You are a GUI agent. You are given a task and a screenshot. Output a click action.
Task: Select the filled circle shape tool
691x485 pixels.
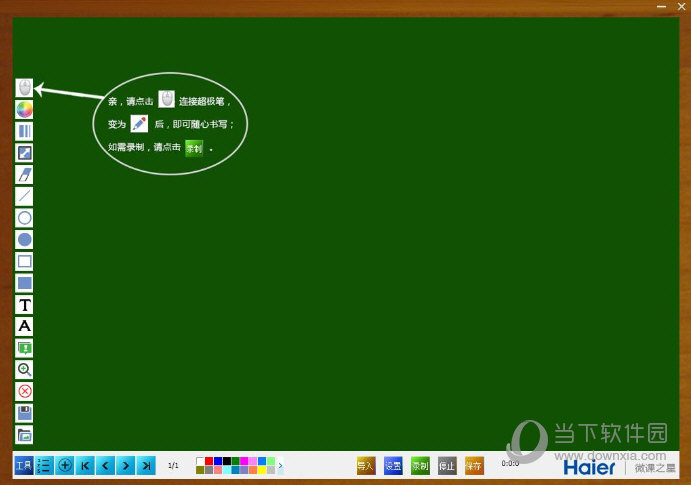(24, 240)
